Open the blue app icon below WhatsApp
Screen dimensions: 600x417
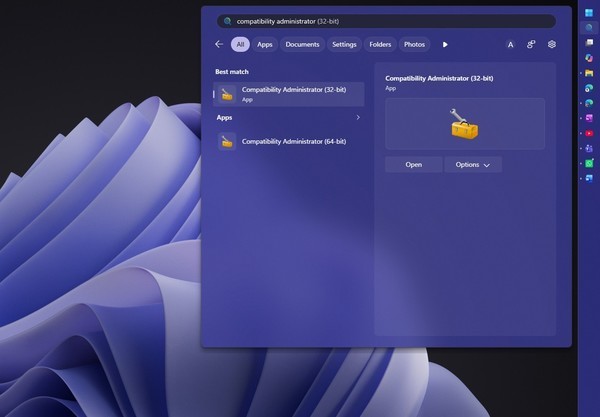[x=589, y=178]
